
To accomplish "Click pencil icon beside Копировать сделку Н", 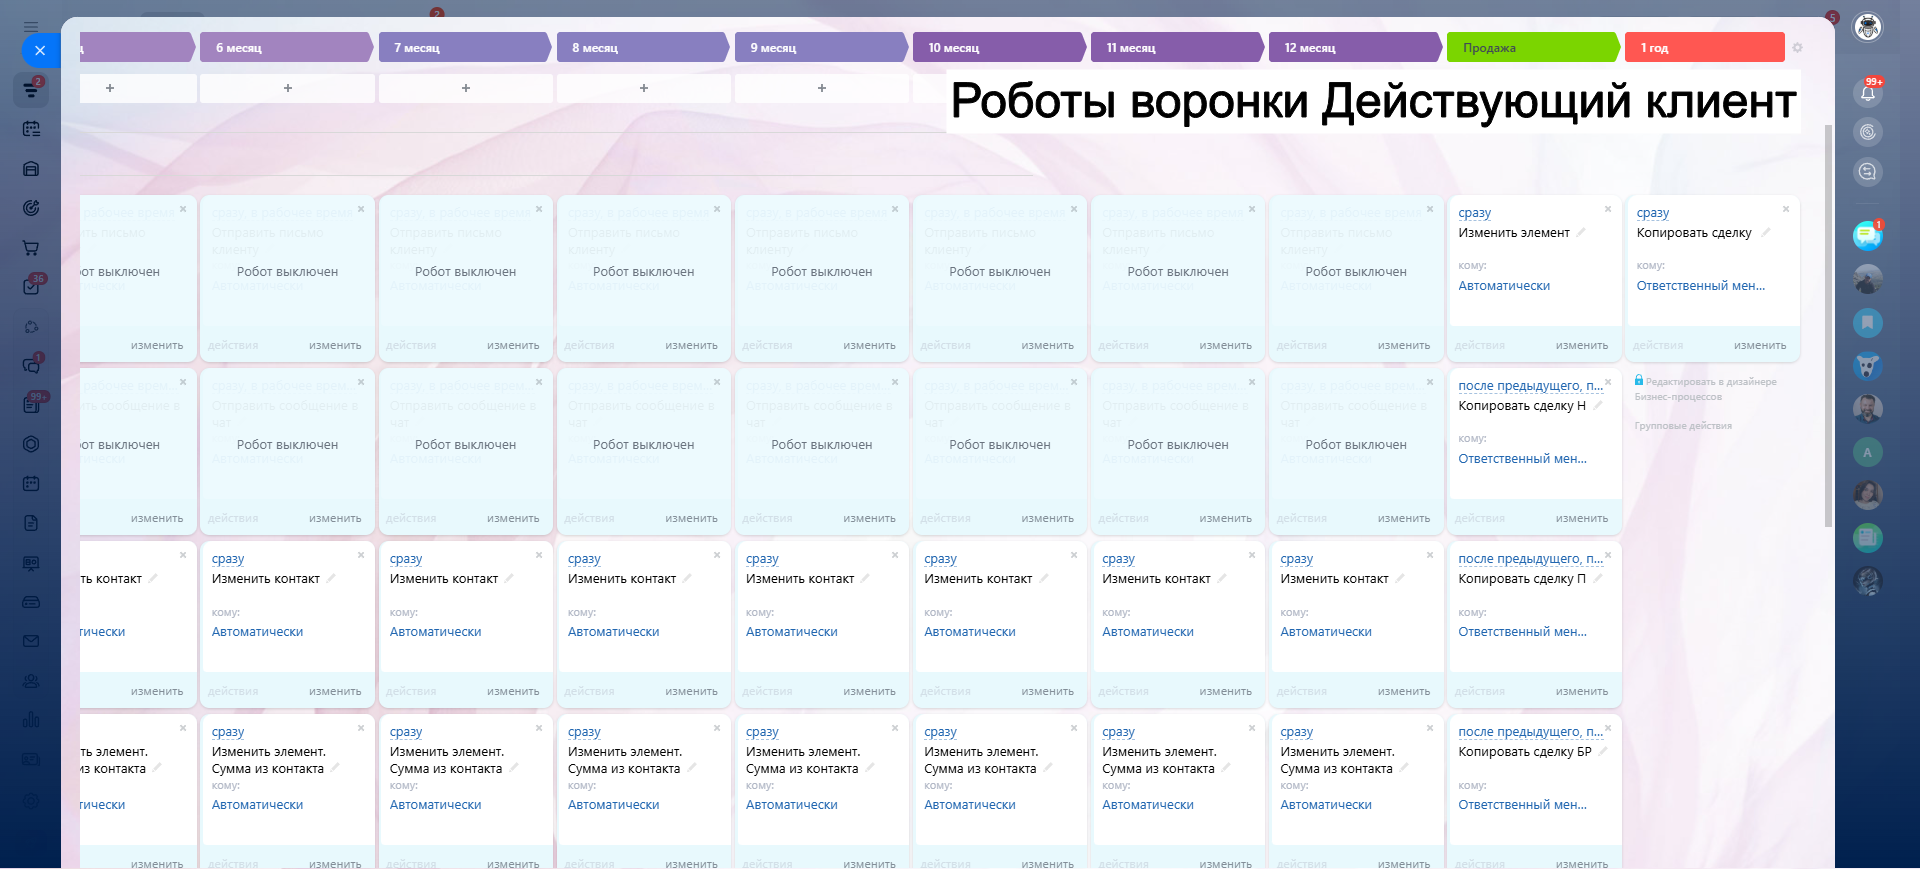I will point(1597,406).
